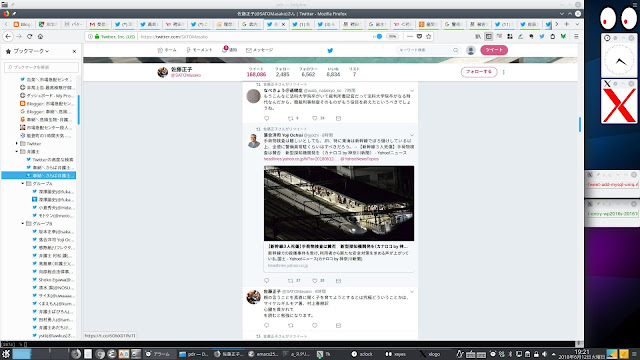Open the Firefox hamburger menu
The image size is (640, 360).
pyautogui.click(x=576, y=36)
